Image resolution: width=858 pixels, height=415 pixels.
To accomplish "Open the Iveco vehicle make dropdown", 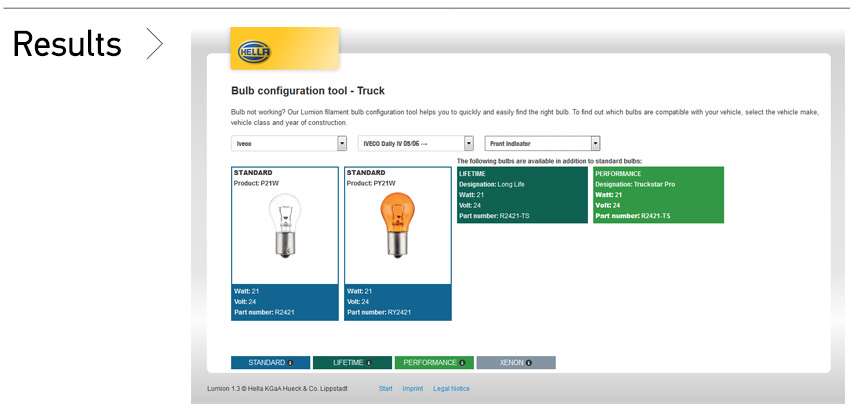I will [289, 143].
